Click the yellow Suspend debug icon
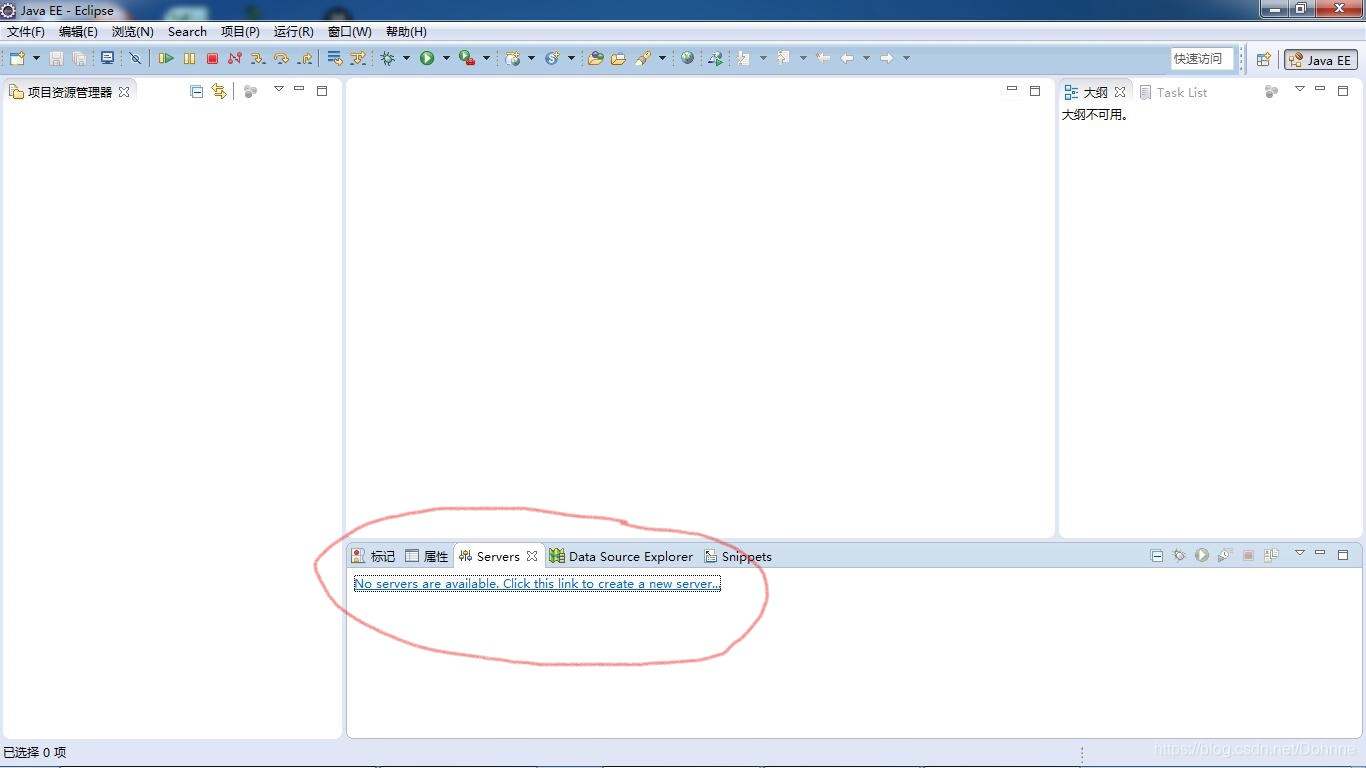Screen dimensions: 1366x768 pos(189,59)
